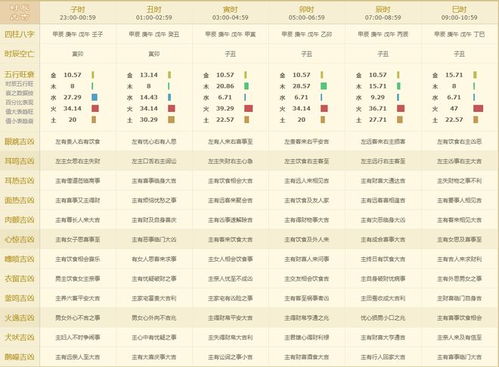Click the 时辰空亡 row label

click(x=19, y=54)
